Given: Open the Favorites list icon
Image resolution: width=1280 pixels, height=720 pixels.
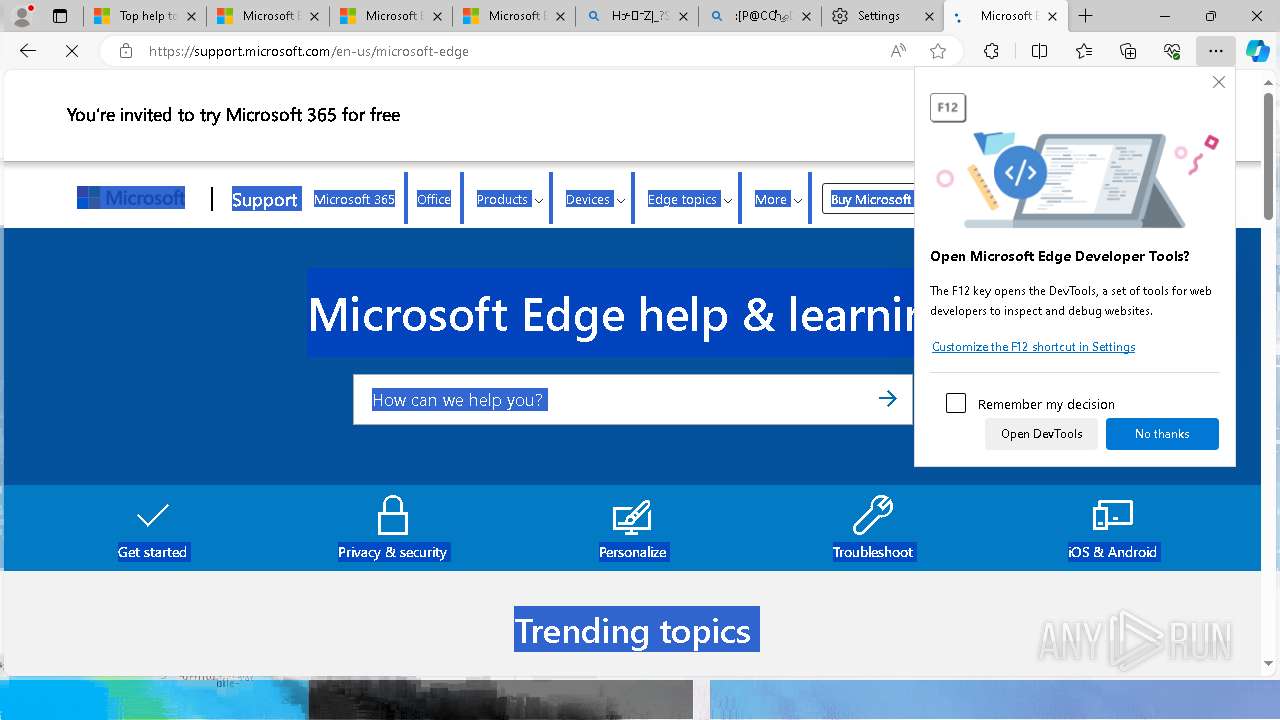Looking at the screenshot, I should click(x=1084, y=51).
